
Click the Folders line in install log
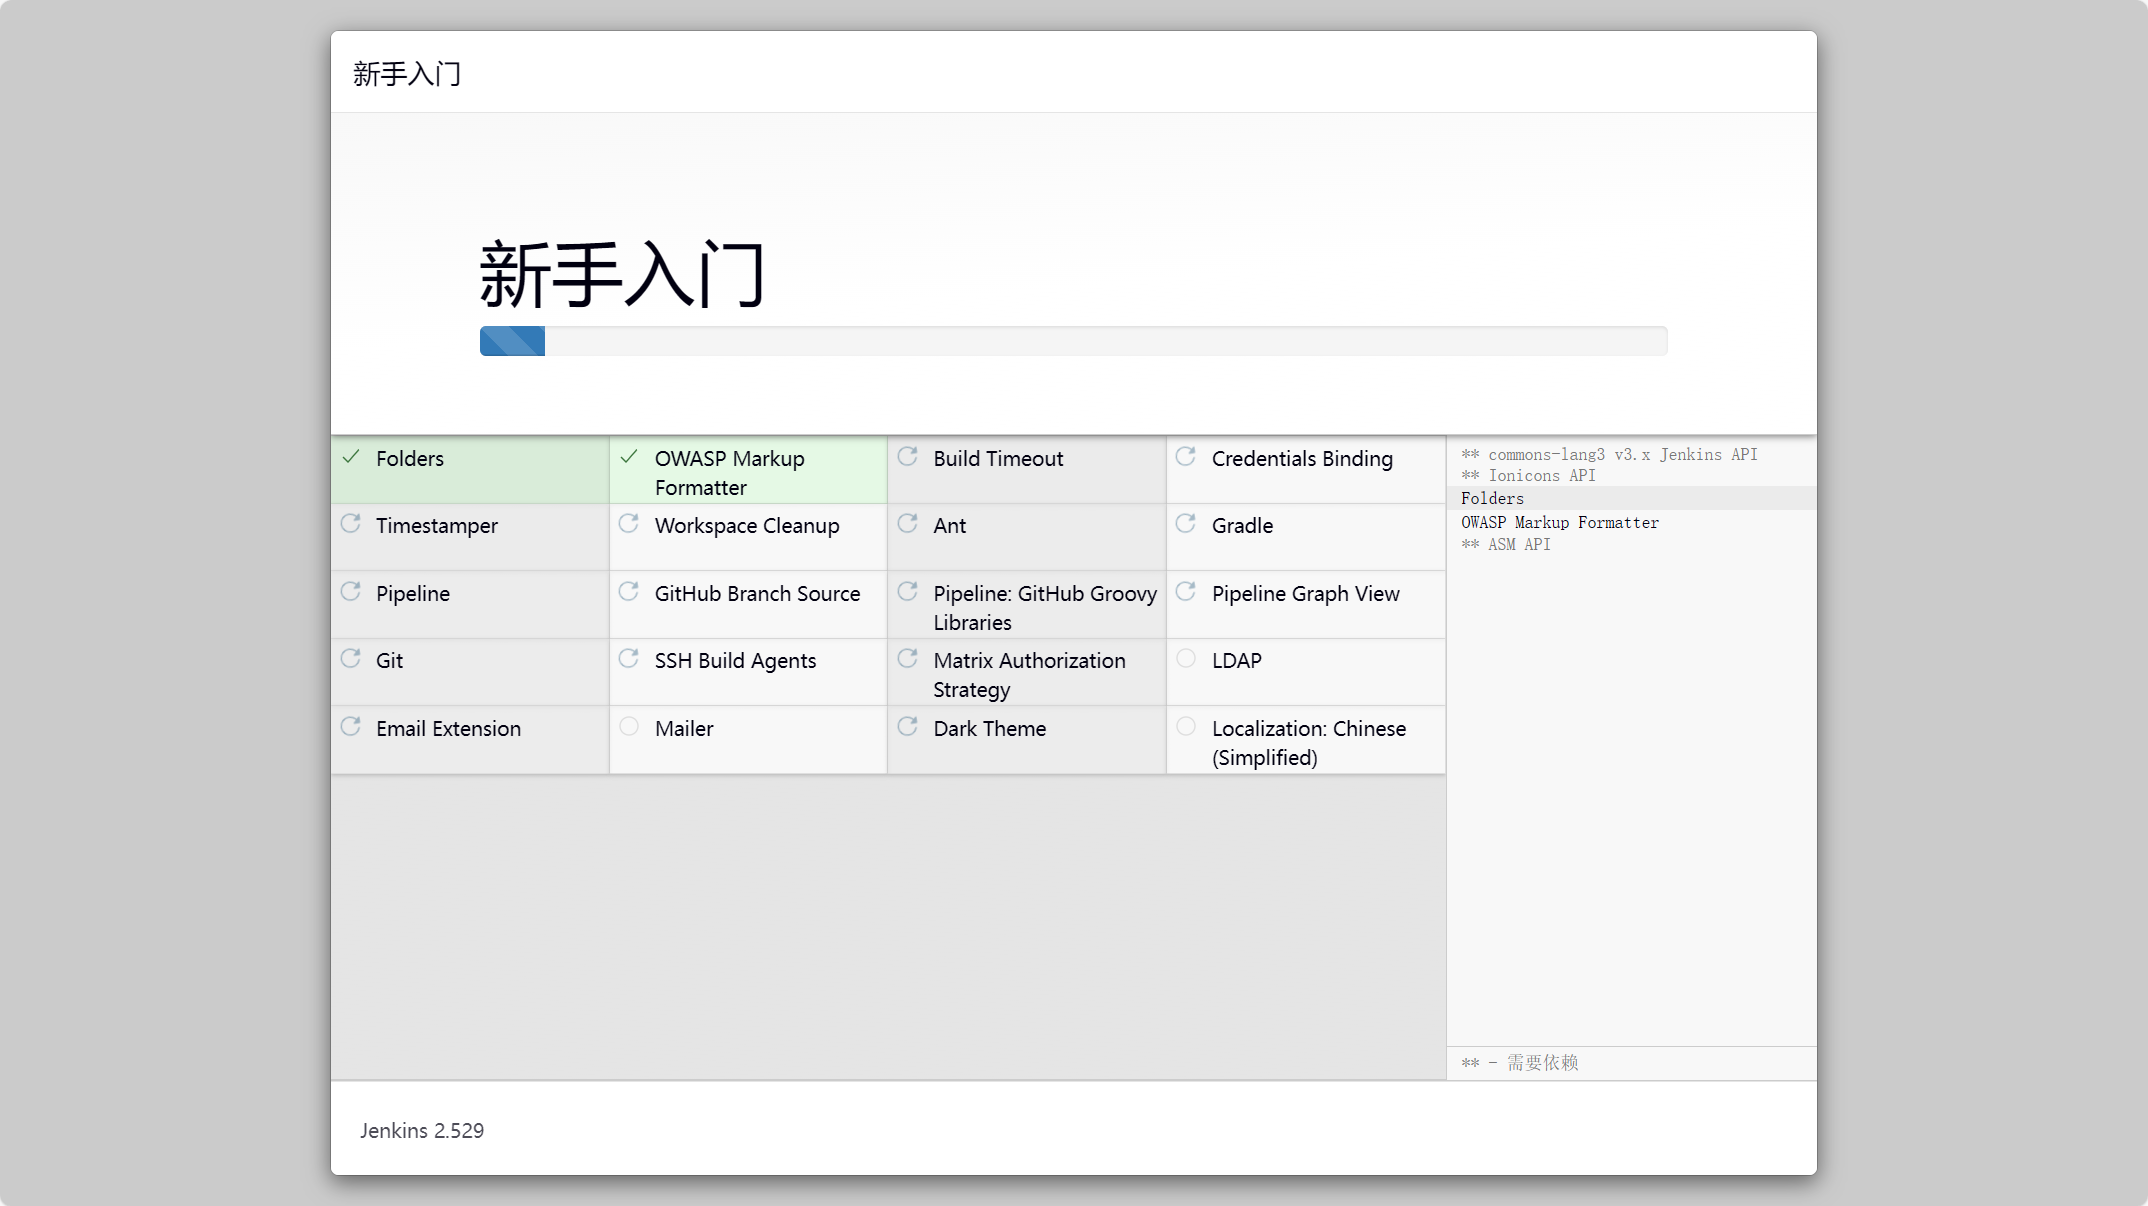(x=1492, y=498)
